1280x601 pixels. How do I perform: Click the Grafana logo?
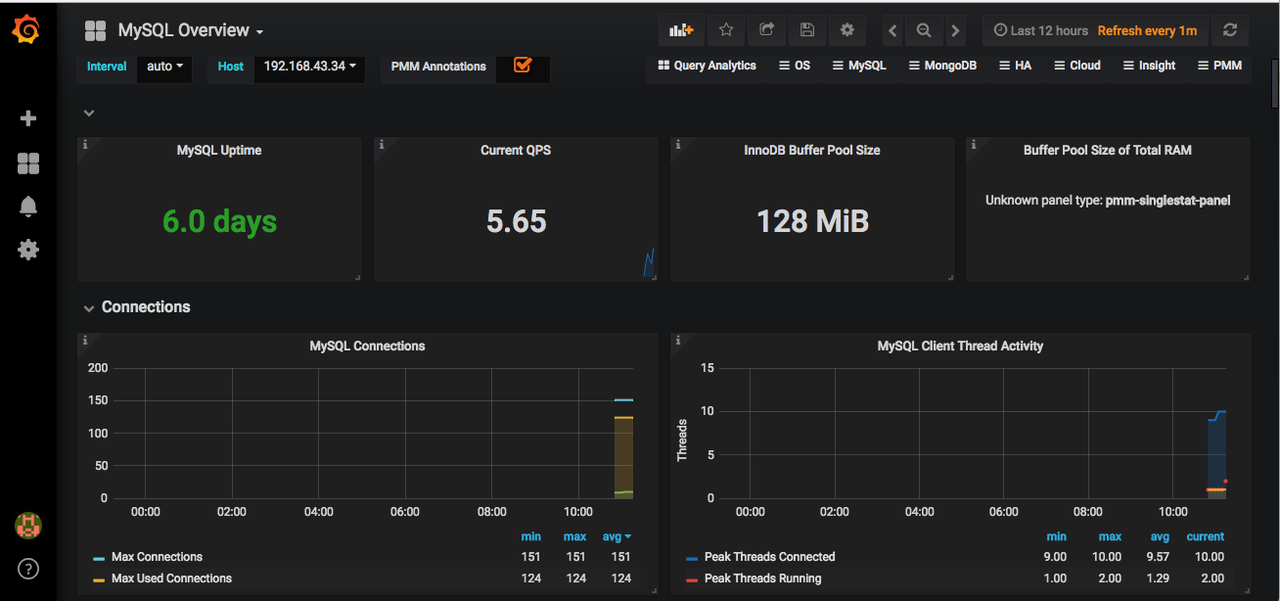click(28, 30)
